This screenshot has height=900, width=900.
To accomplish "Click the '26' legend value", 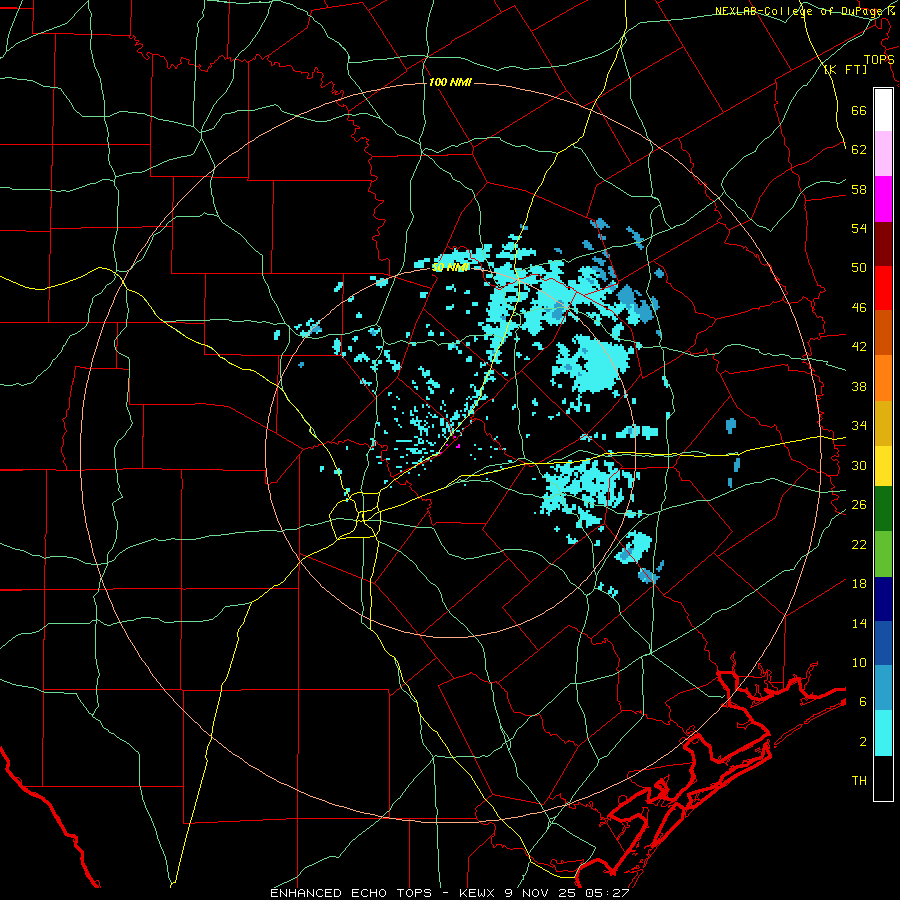I will click(x=859, y=505).
